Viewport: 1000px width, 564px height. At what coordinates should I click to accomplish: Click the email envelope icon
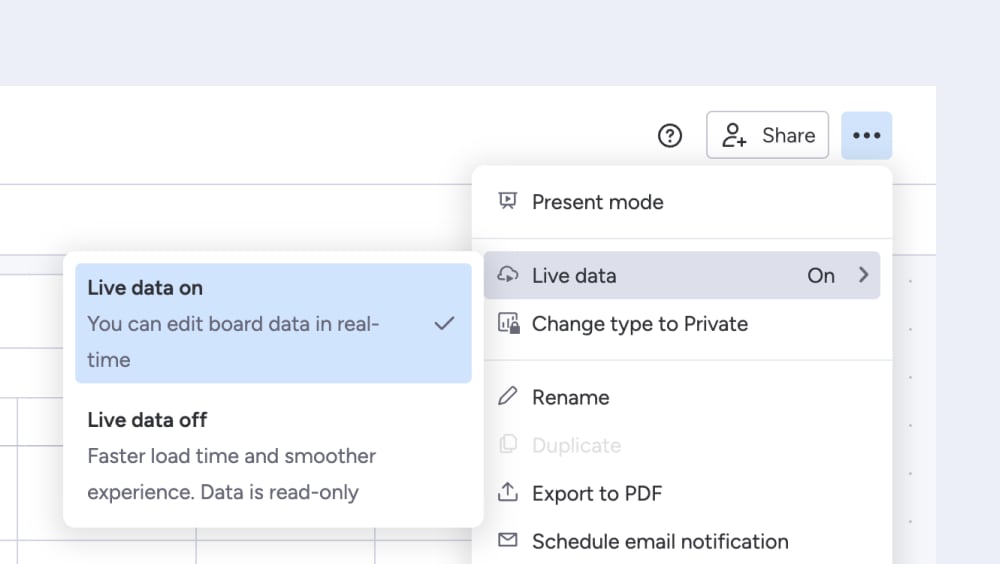[508, 540]
